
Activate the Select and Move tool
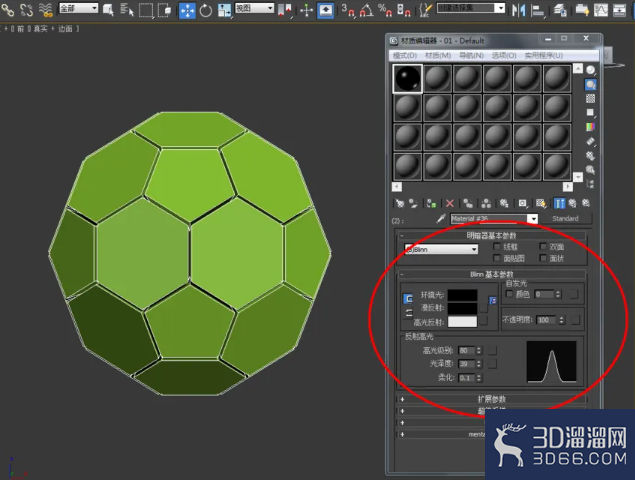point(187,11)
